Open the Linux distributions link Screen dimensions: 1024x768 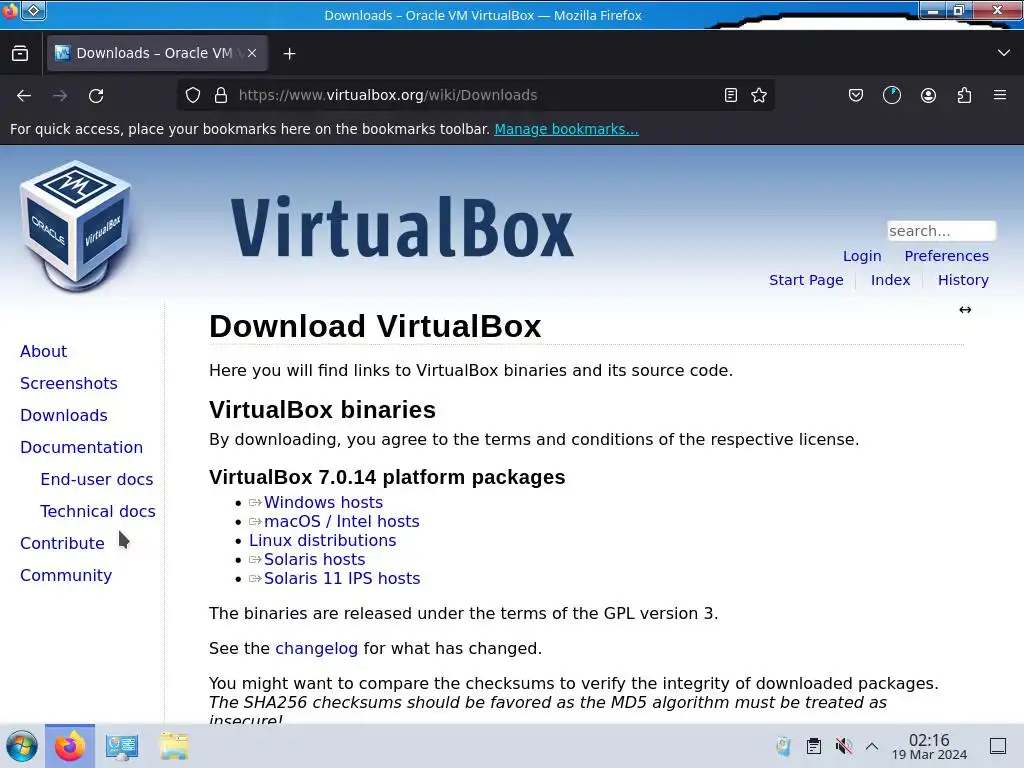(323, 540)
